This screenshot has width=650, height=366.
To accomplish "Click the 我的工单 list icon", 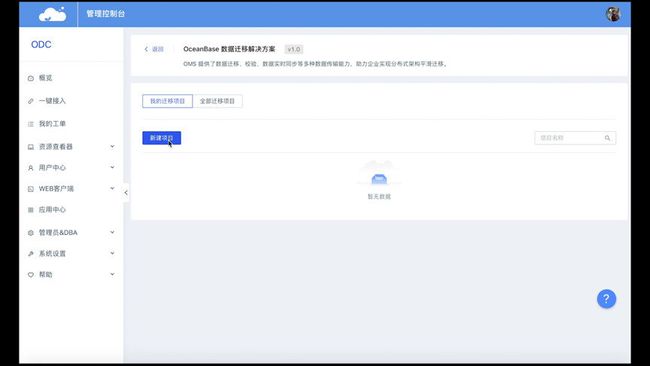I will pos(31,124).
